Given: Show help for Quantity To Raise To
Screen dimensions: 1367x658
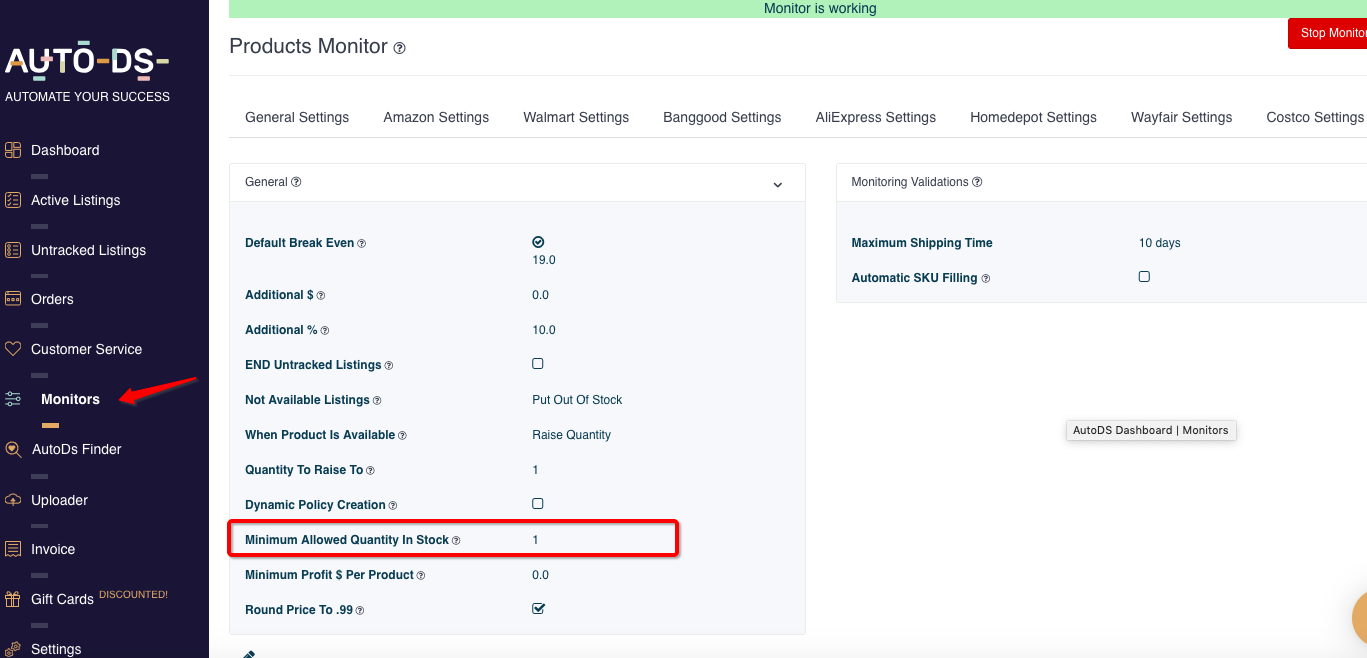Looking at the screenshot, I should 371,471.
